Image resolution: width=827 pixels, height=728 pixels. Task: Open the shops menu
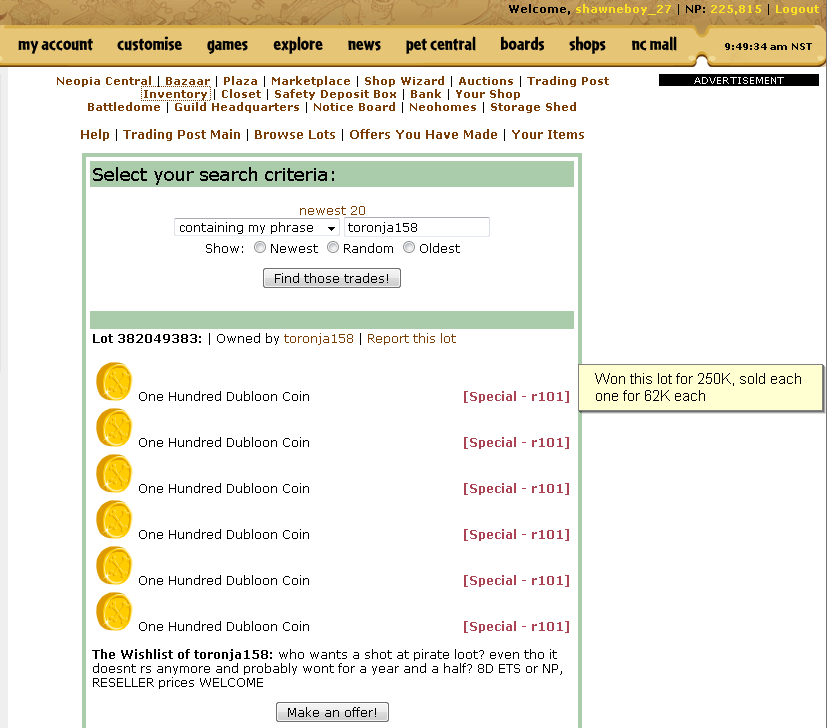click(587, 45)
